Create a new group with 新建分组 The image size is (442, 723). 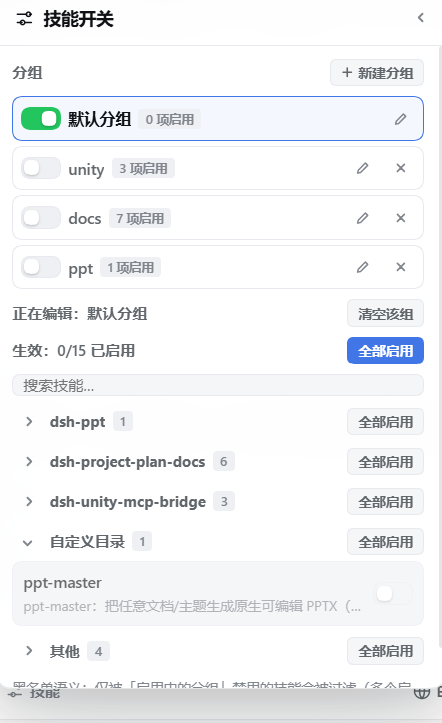[377, 73]
